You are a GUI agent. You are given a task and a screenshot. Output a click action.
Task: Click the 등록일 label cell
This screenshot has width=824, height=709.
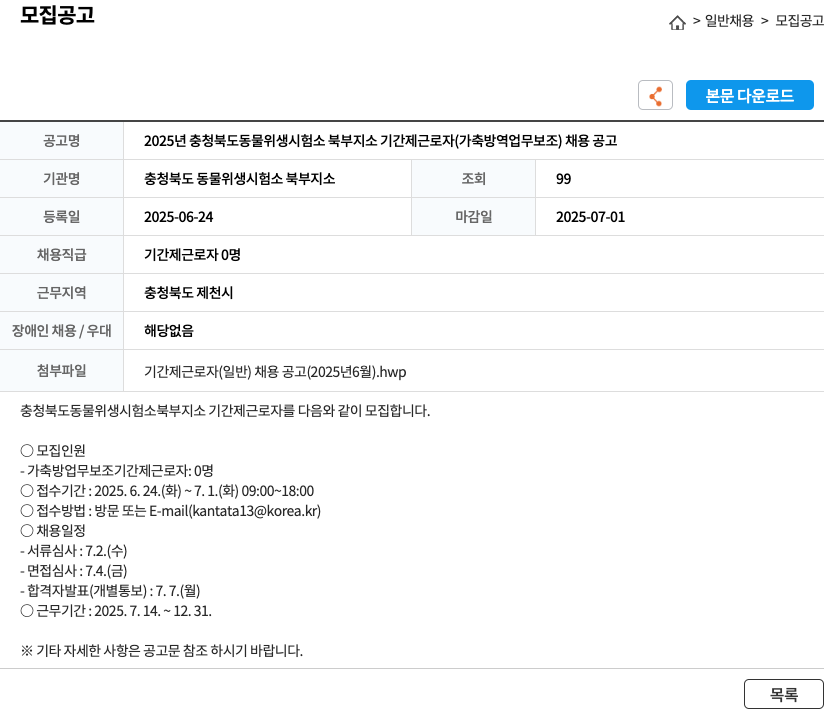pyautogui.click(x=61, y=217)
